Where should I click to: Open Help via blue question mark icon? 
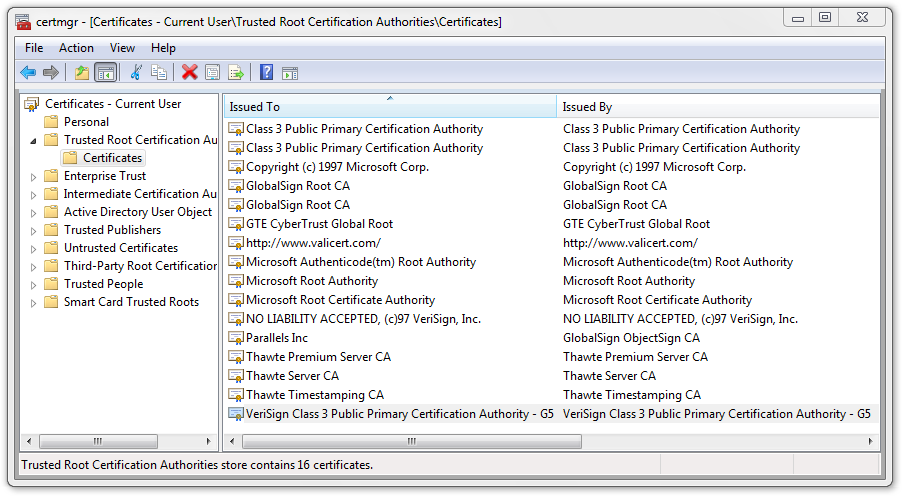pos(266,73)
